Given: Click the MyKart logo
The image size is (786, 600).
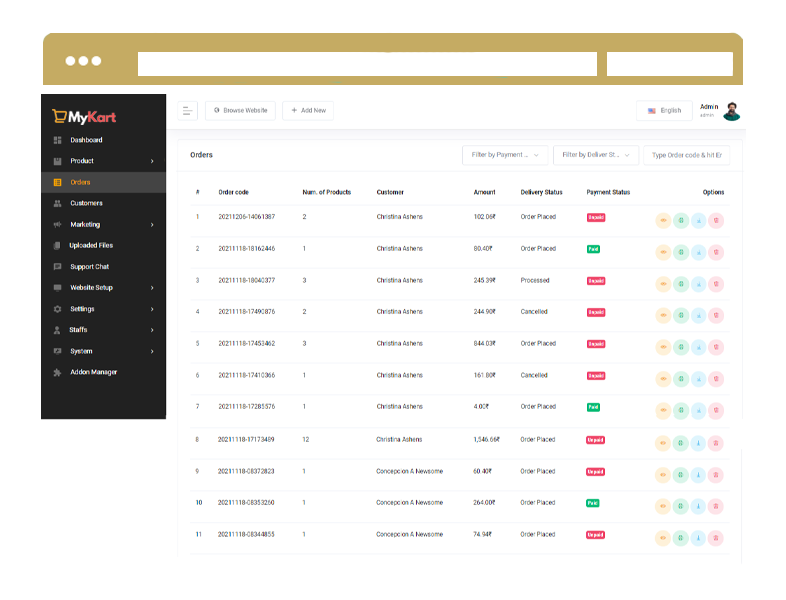Looking at the screenshot, I should tap(84, 116).
